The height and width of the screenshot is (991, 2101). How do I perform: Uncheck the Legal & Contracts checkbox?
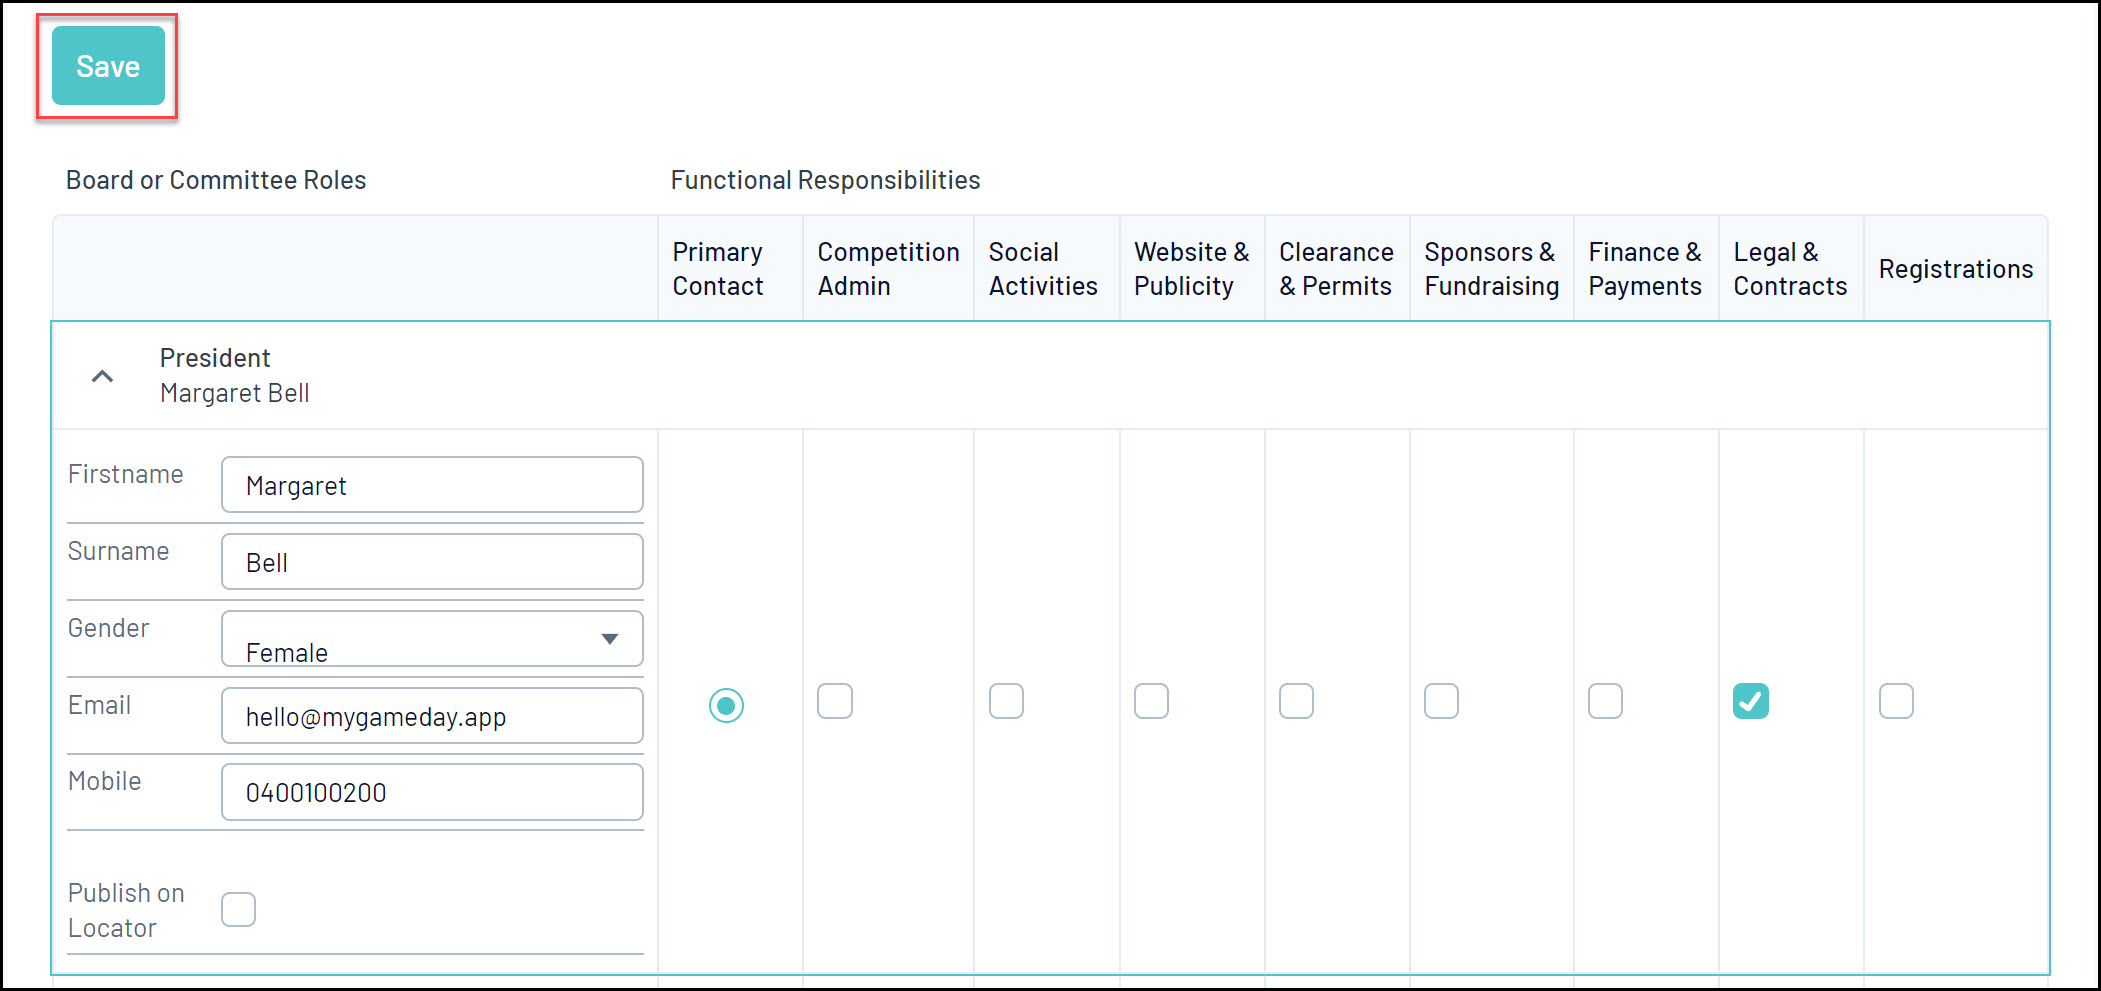[1750, 701]
